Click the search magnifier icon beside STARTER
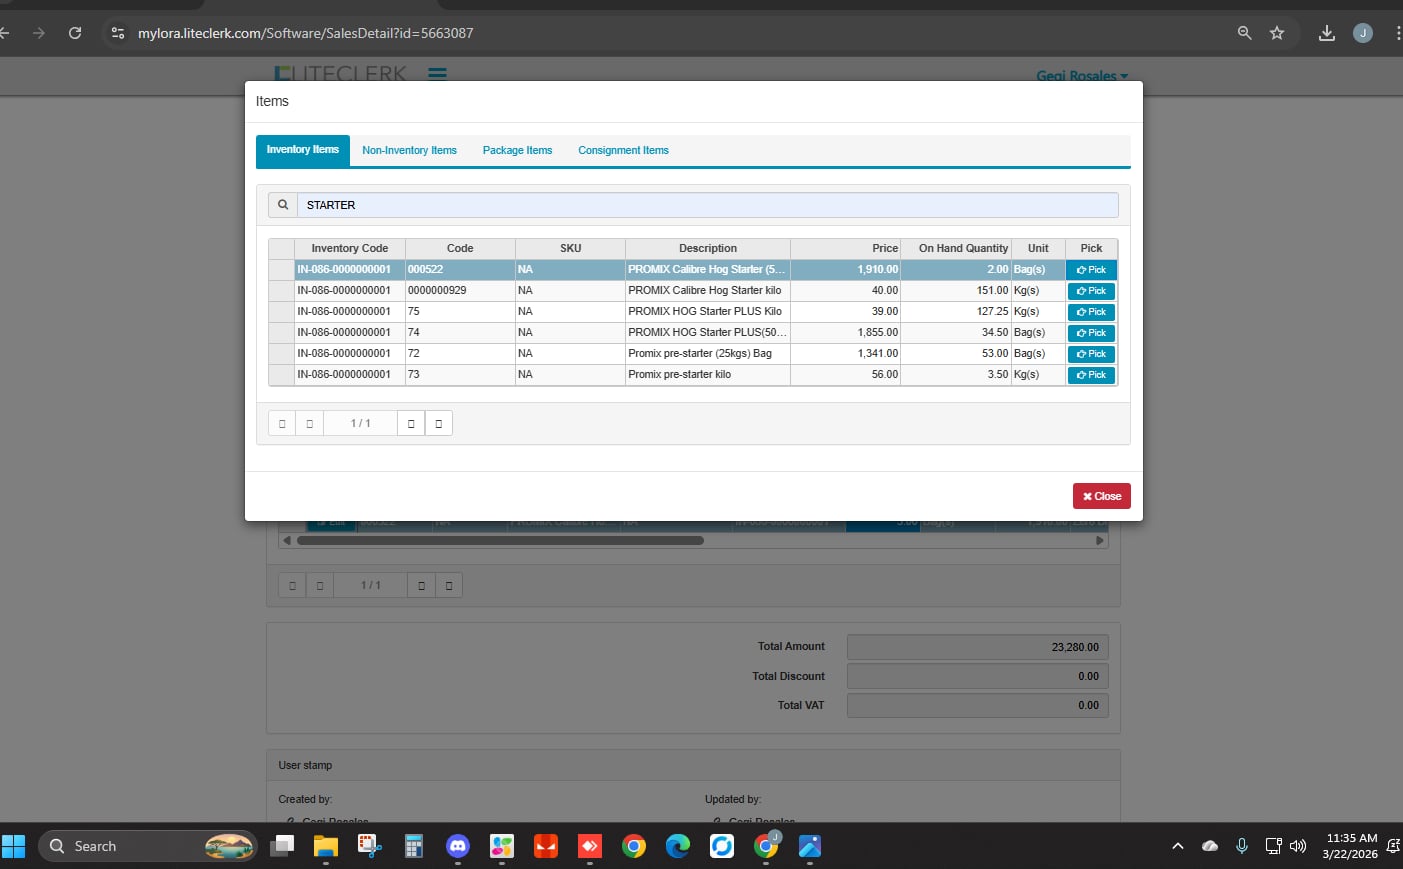Viewport: 1403px width, 869px height. click(x=283, y=205)
